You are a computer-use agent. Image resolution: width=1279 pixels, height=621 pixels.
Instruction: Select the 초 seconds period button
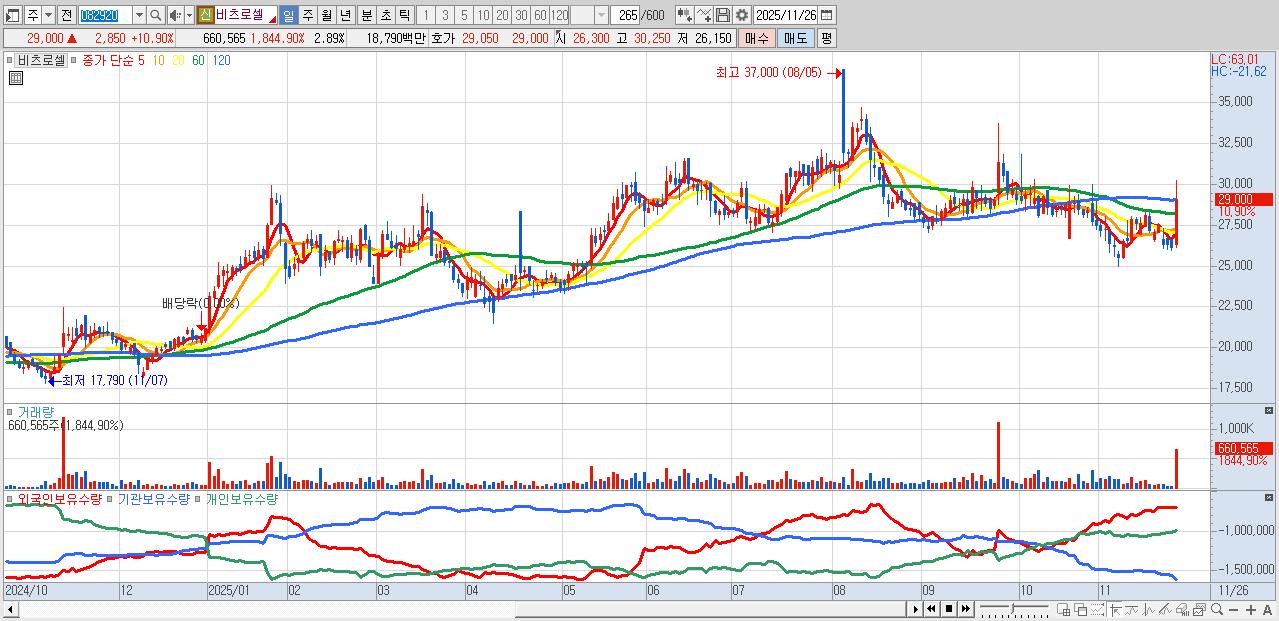(385, 15)
